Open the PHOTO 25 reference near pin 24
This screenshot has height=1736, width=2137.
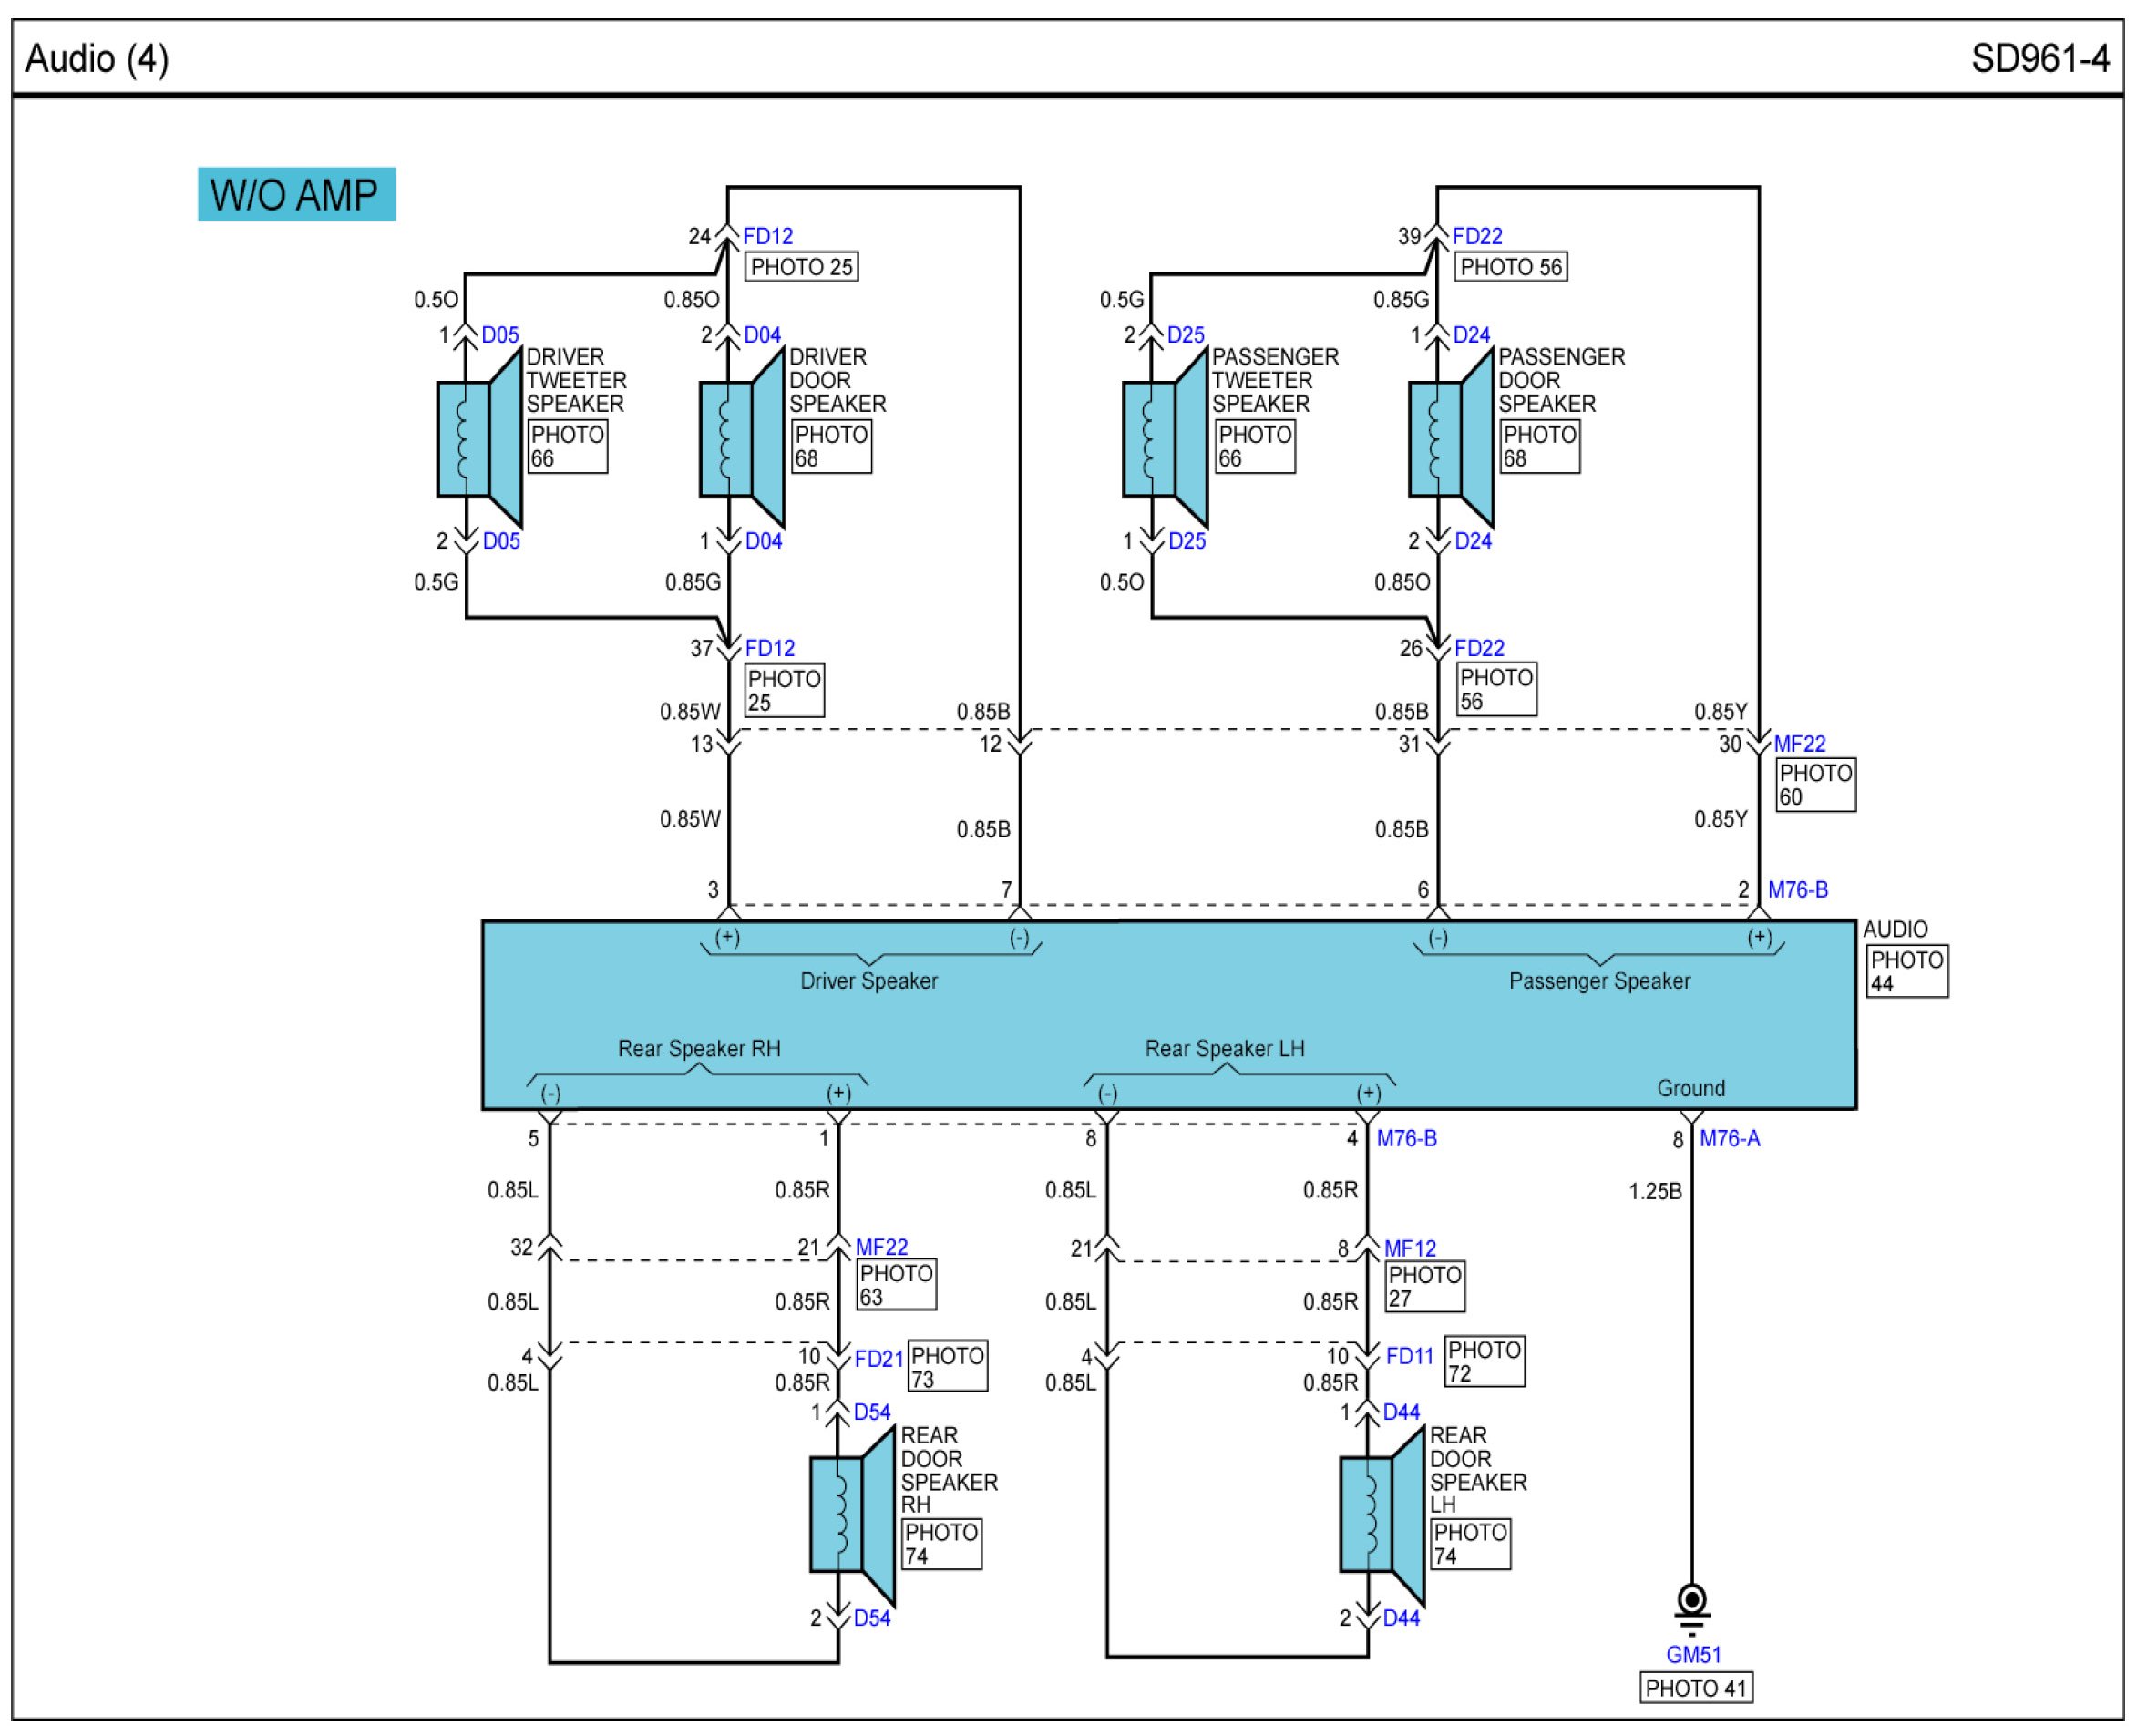[801, 267]
